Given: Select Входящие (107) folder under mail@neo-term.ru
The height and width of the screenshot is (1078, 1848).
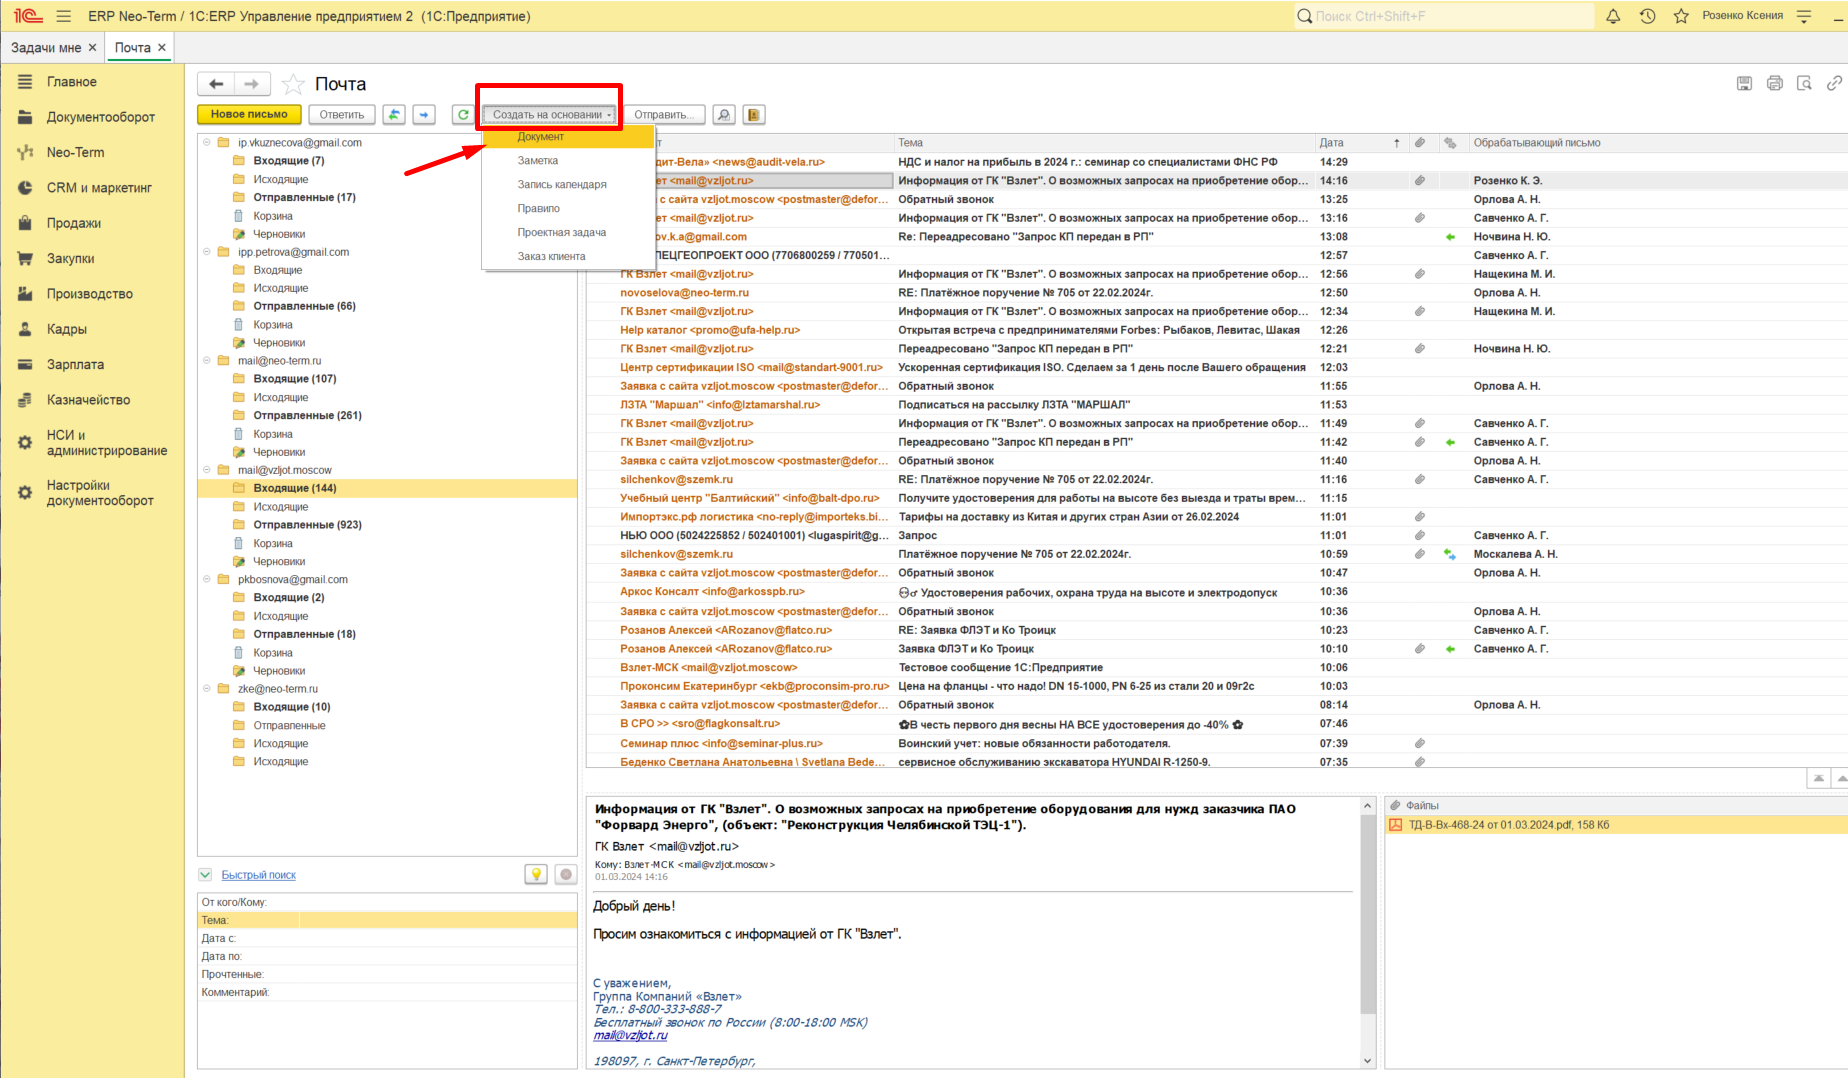Looking at the screenshot, I should tap(295, 379).
